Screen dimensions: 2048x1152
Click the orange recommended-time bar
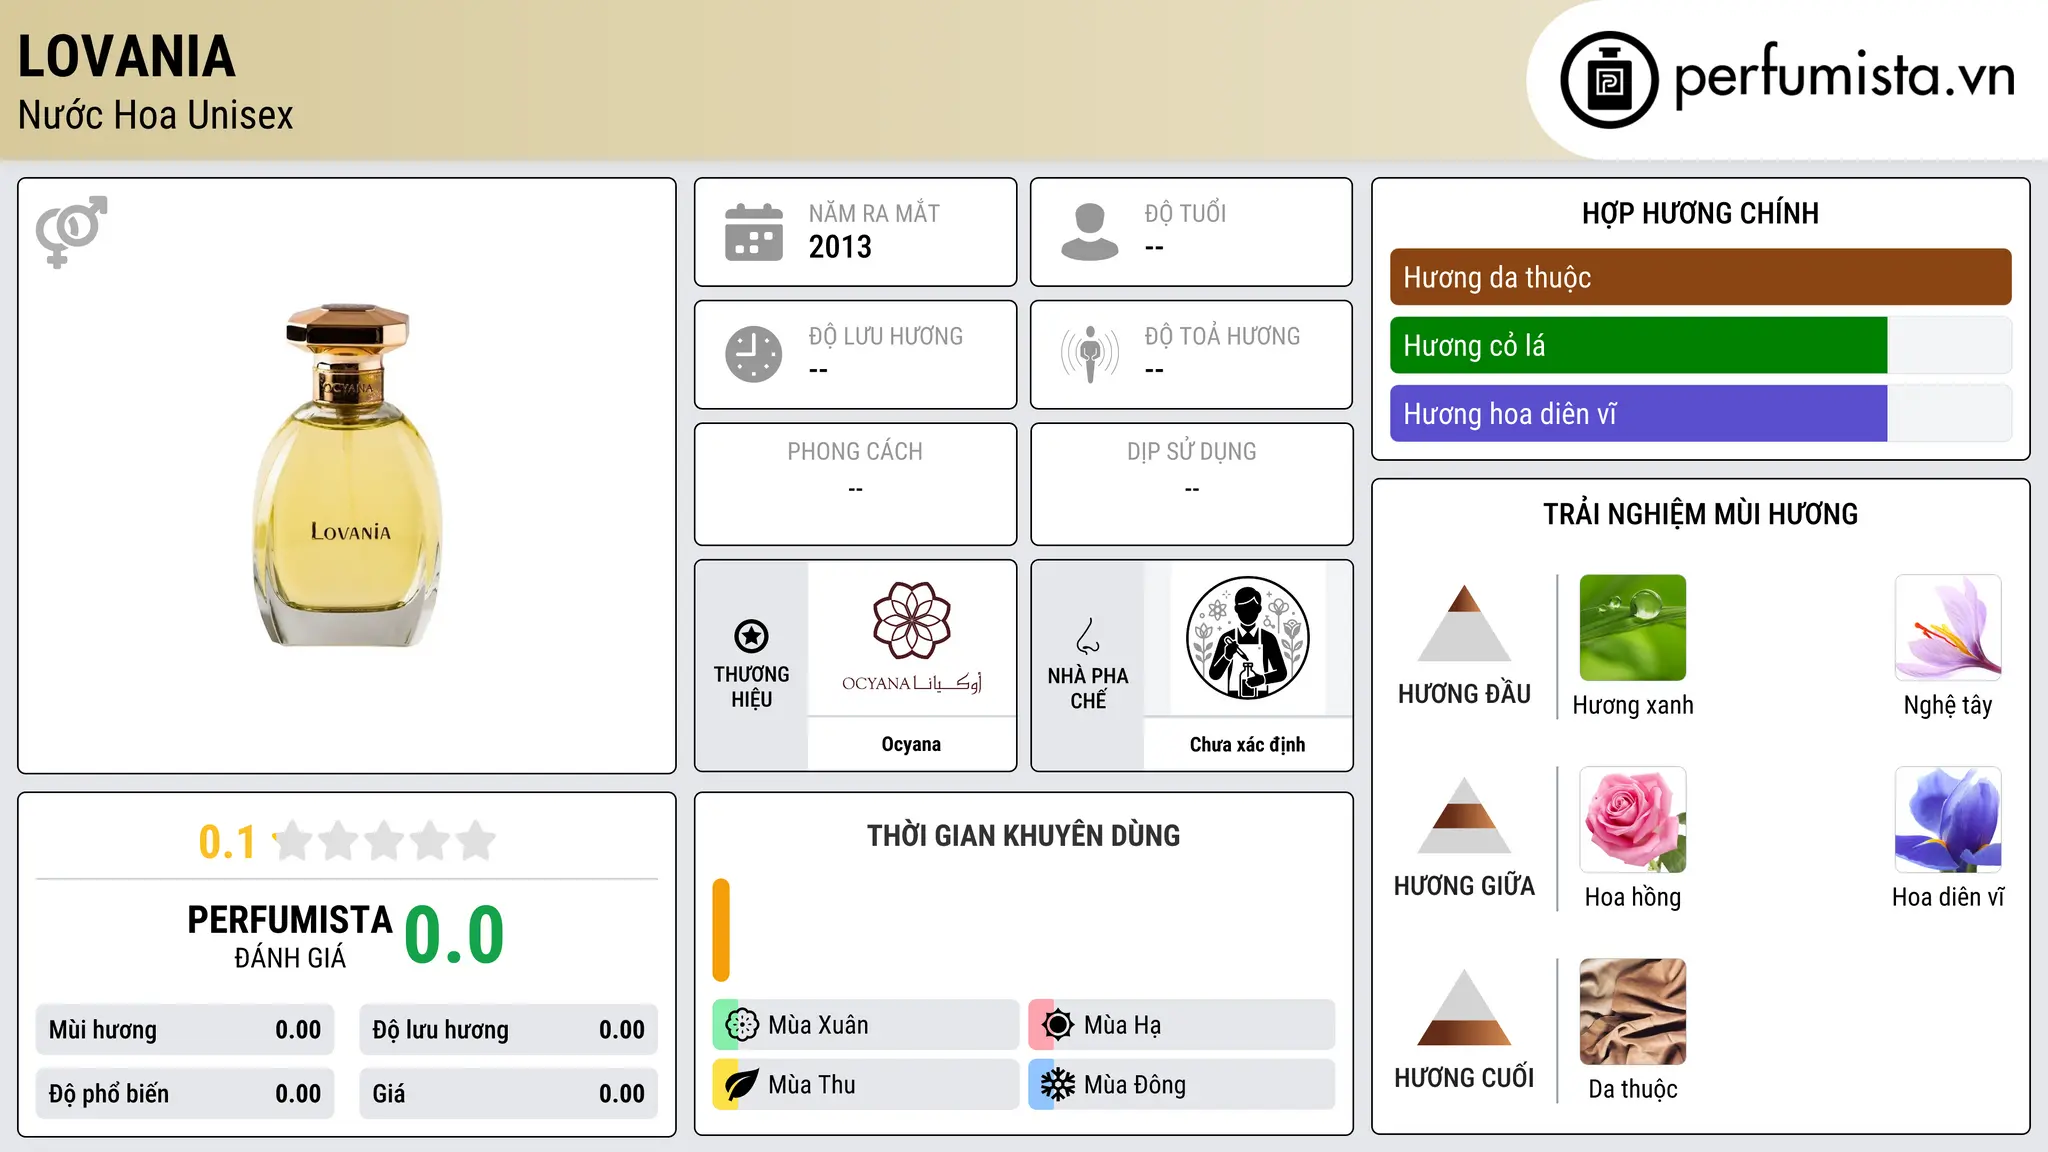(x=721, y=930)
